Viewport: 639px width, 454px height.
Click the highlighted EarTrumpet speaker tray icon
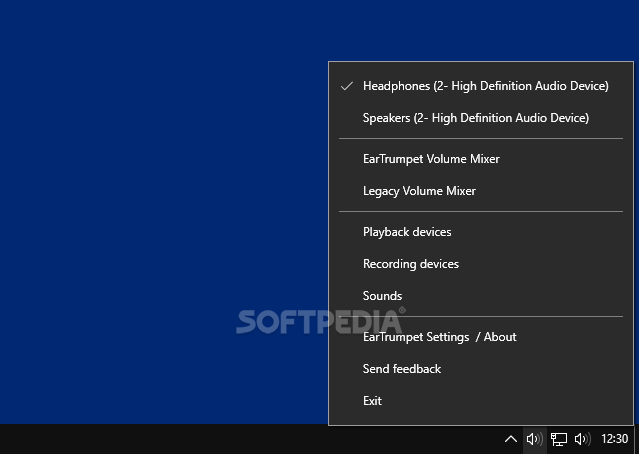coord(535,439)
